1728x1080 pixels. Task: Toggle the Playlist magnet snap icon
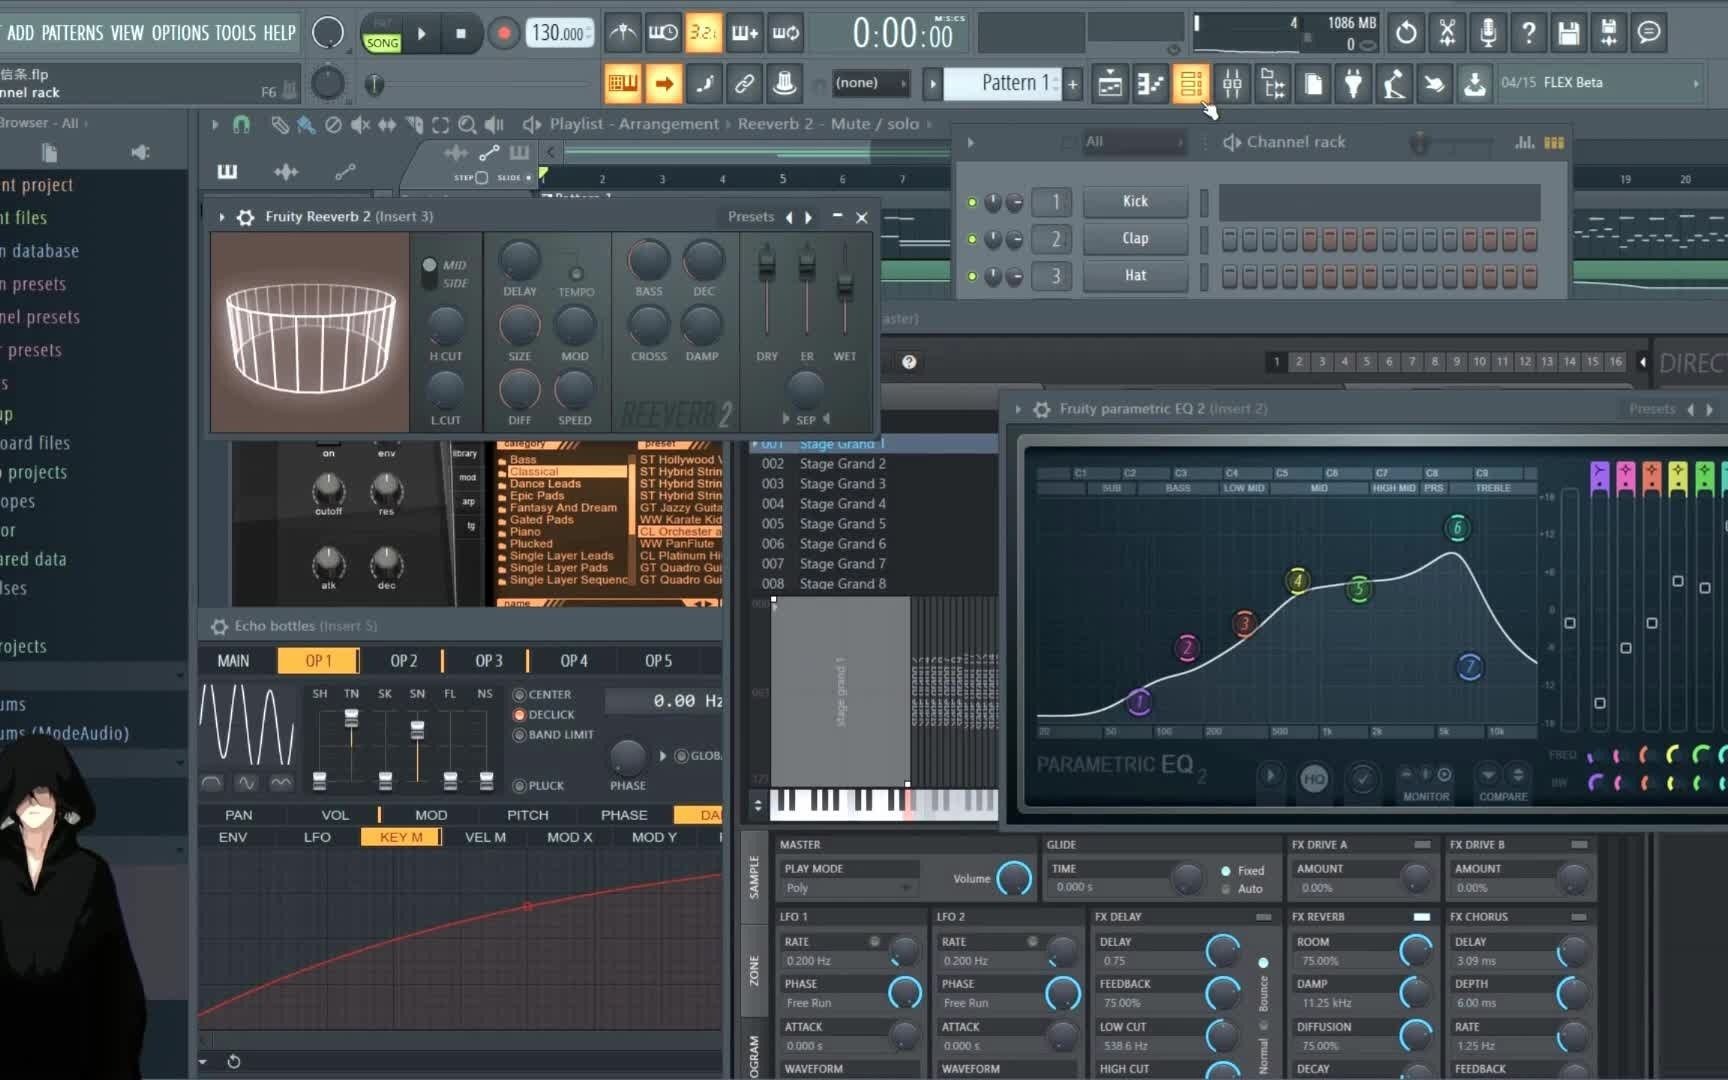(x=241, y=124)
